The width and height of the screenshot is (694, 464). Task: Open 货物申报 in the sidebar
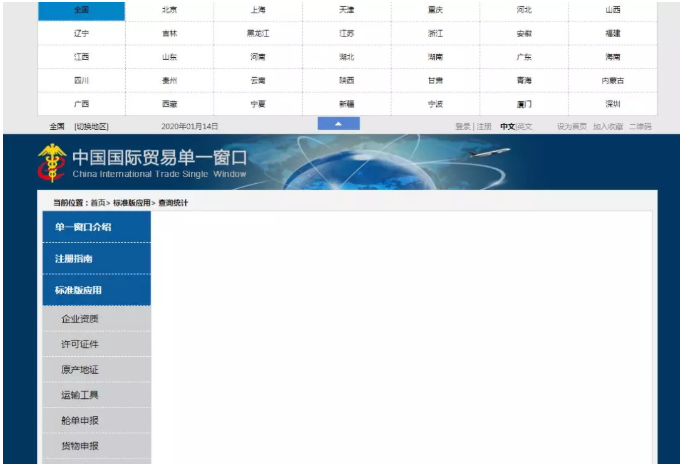[x=96, y=446]
